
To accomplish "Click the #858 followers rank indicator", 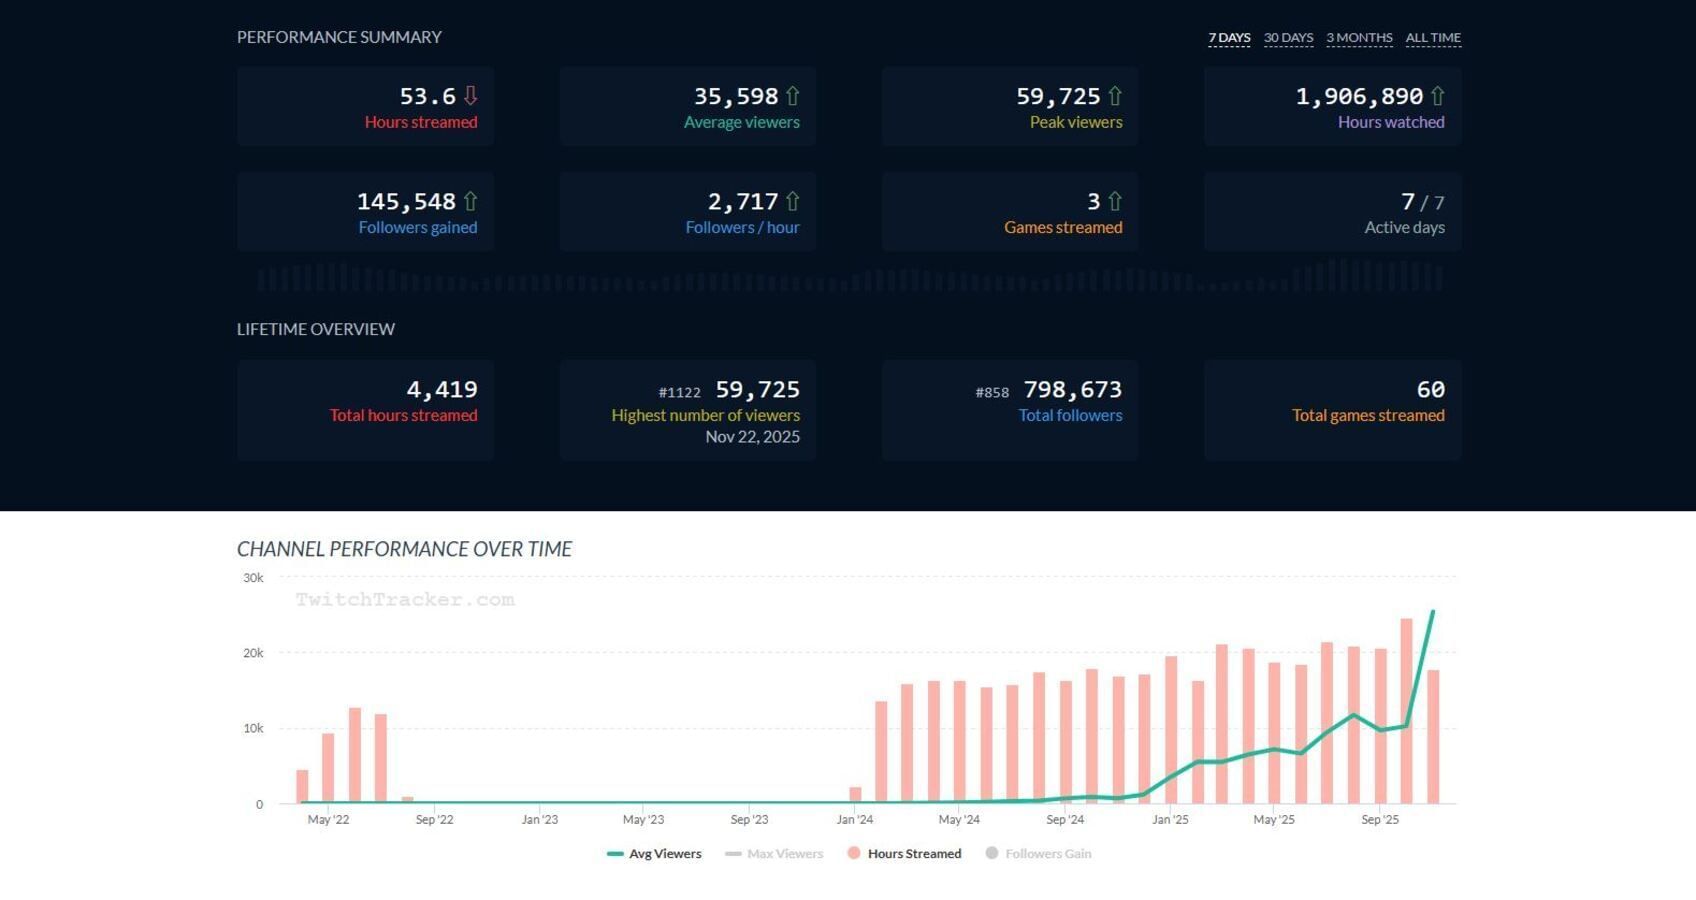I will [994, 392].
